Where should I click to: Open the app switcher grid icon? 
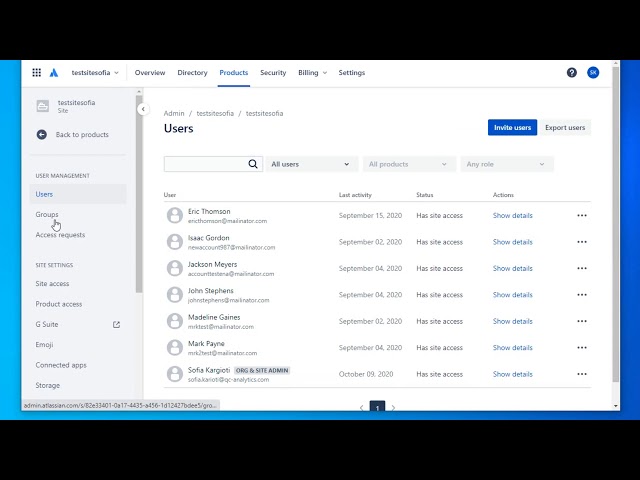[36, 73]
